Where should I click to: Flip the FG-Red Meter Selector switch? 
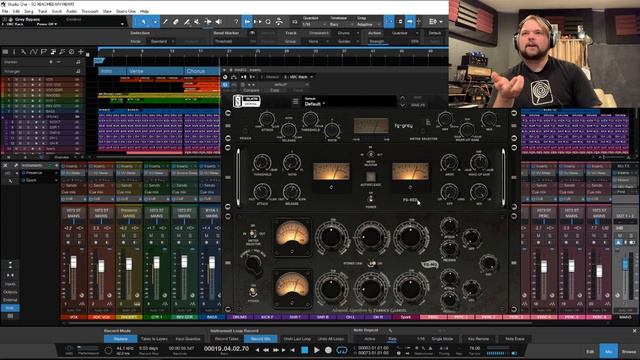pyautogui.click(x=371, y=154)
